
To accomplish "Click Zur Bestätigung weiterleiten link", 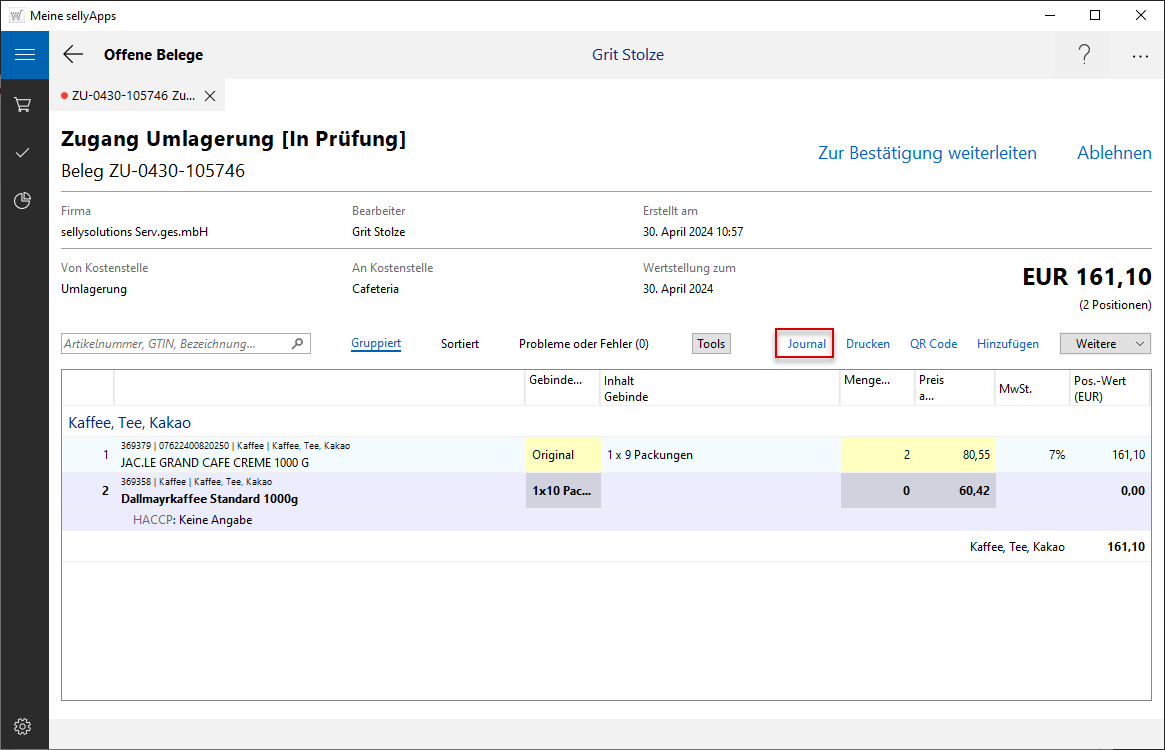I will click(927, 153).
